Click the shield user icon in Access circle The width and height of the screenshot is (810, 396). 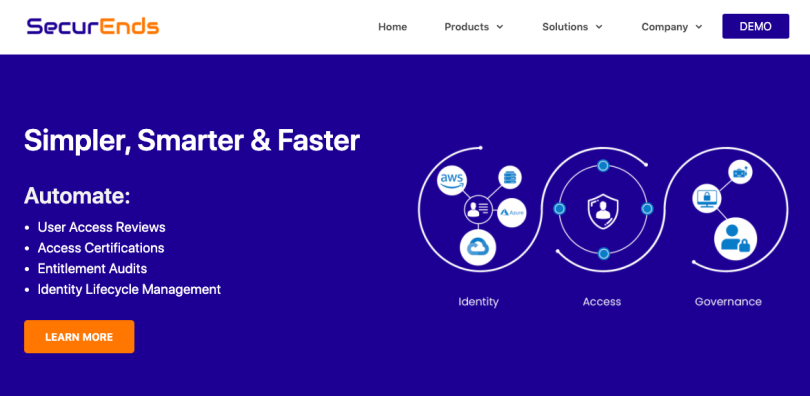point(603,211)
